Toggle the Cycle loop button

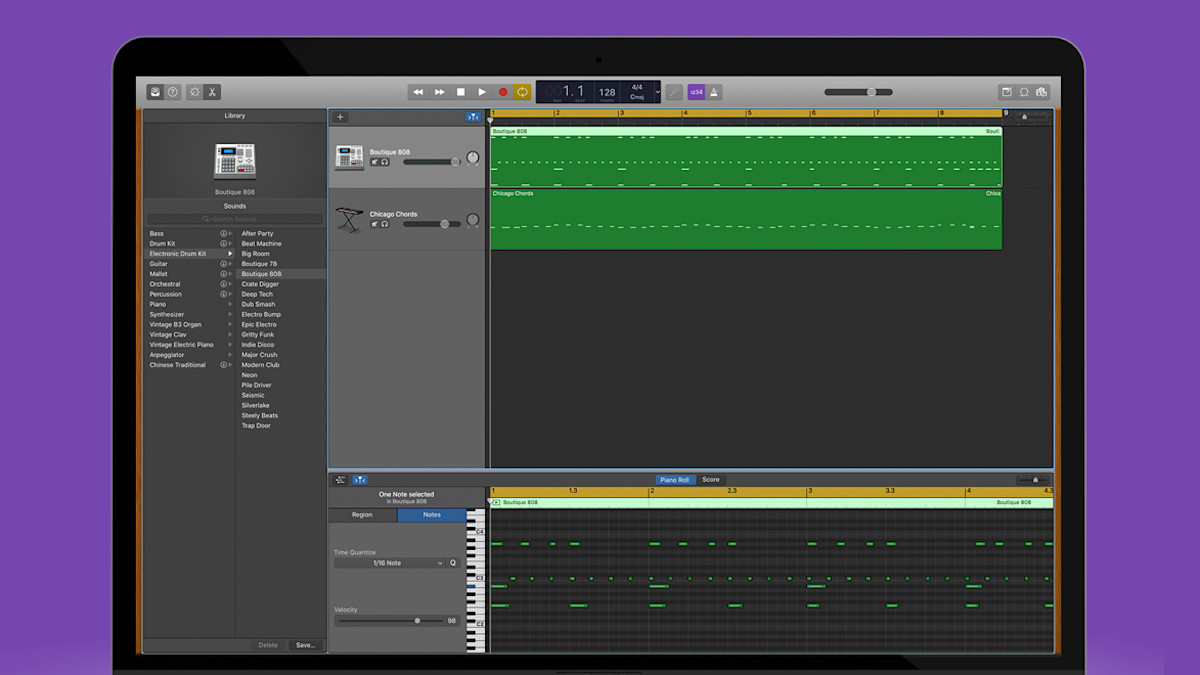click(x=522, y=92)
